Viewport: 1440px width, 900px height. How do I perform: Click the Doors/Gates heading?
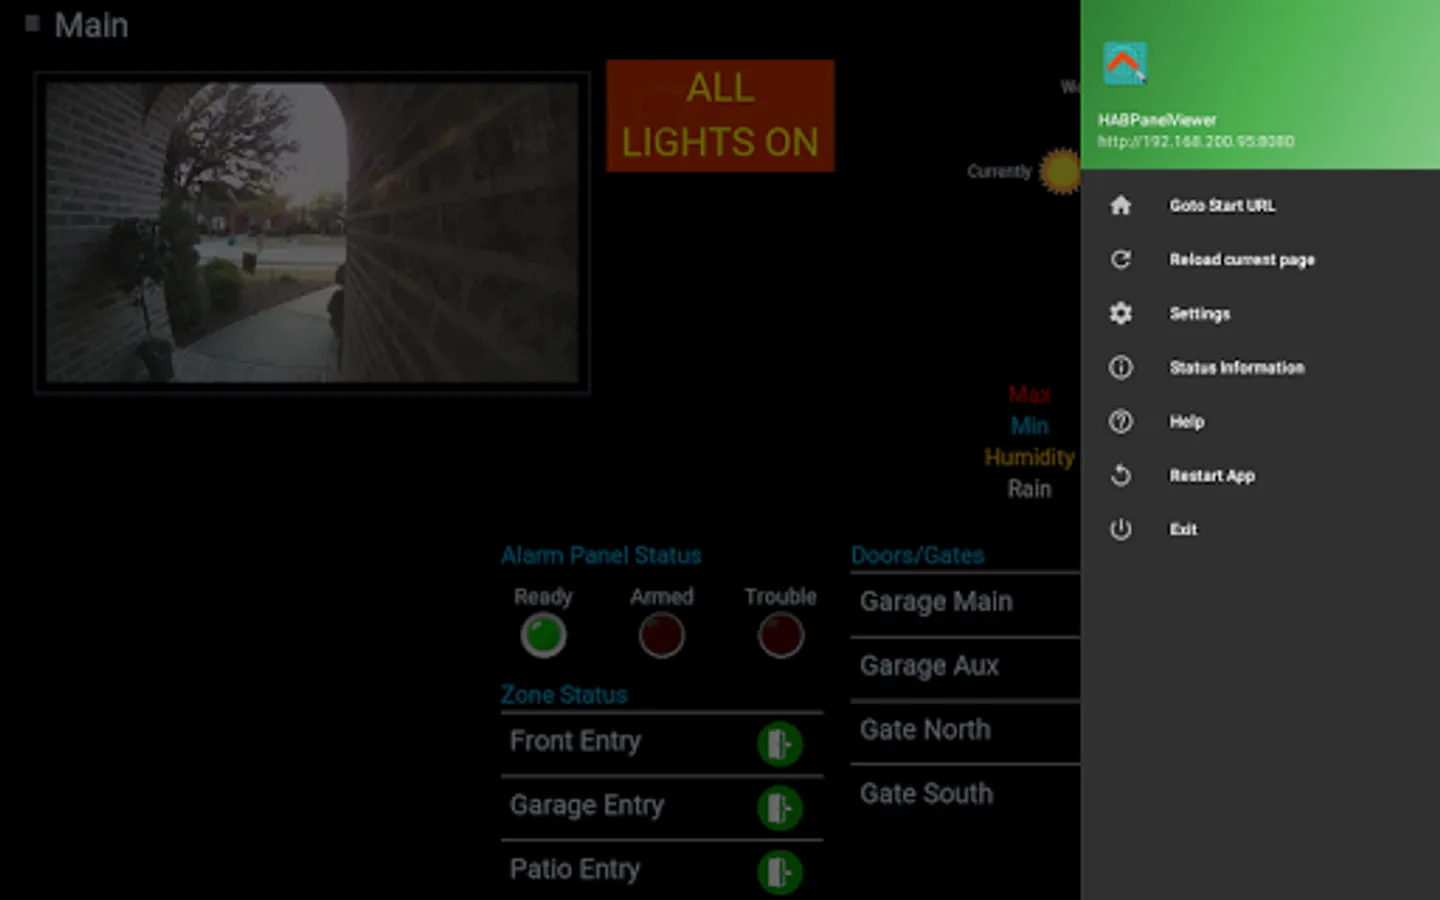pyautogui.click(x=917, y=555)
